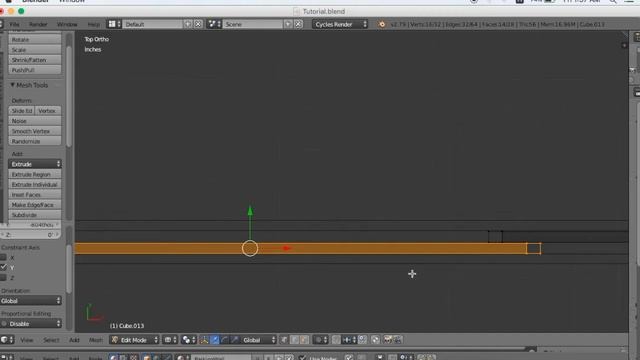This screenshot has width=640, height=360.
Task: Open the File menu
Action: pyautogui.click(x=15, y=24)
